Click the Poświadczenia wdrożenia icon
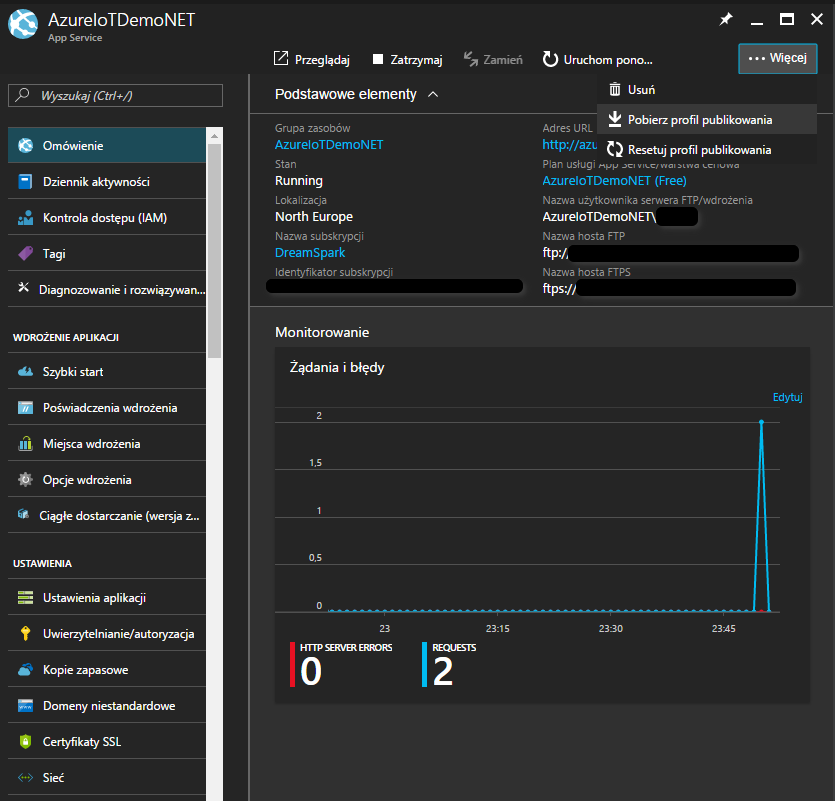Screen dimensions: 835x801 click(26, 408)
